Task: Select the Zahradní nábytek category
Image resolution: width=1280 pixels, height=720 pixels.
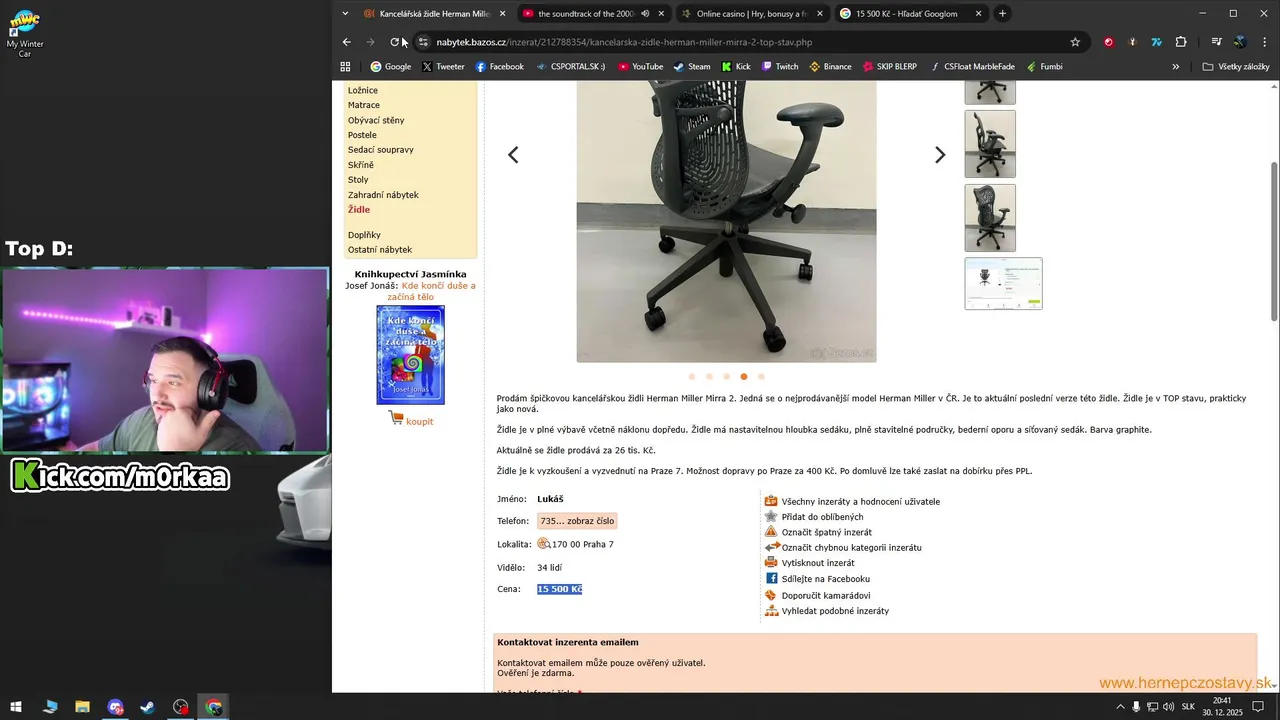Action: point(383,195)
